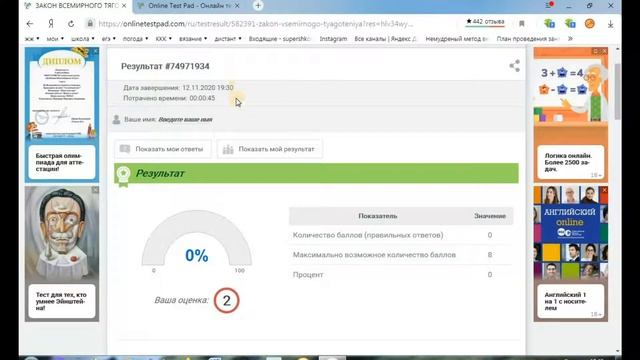Open the План проведения bookmark

[527, 39]
